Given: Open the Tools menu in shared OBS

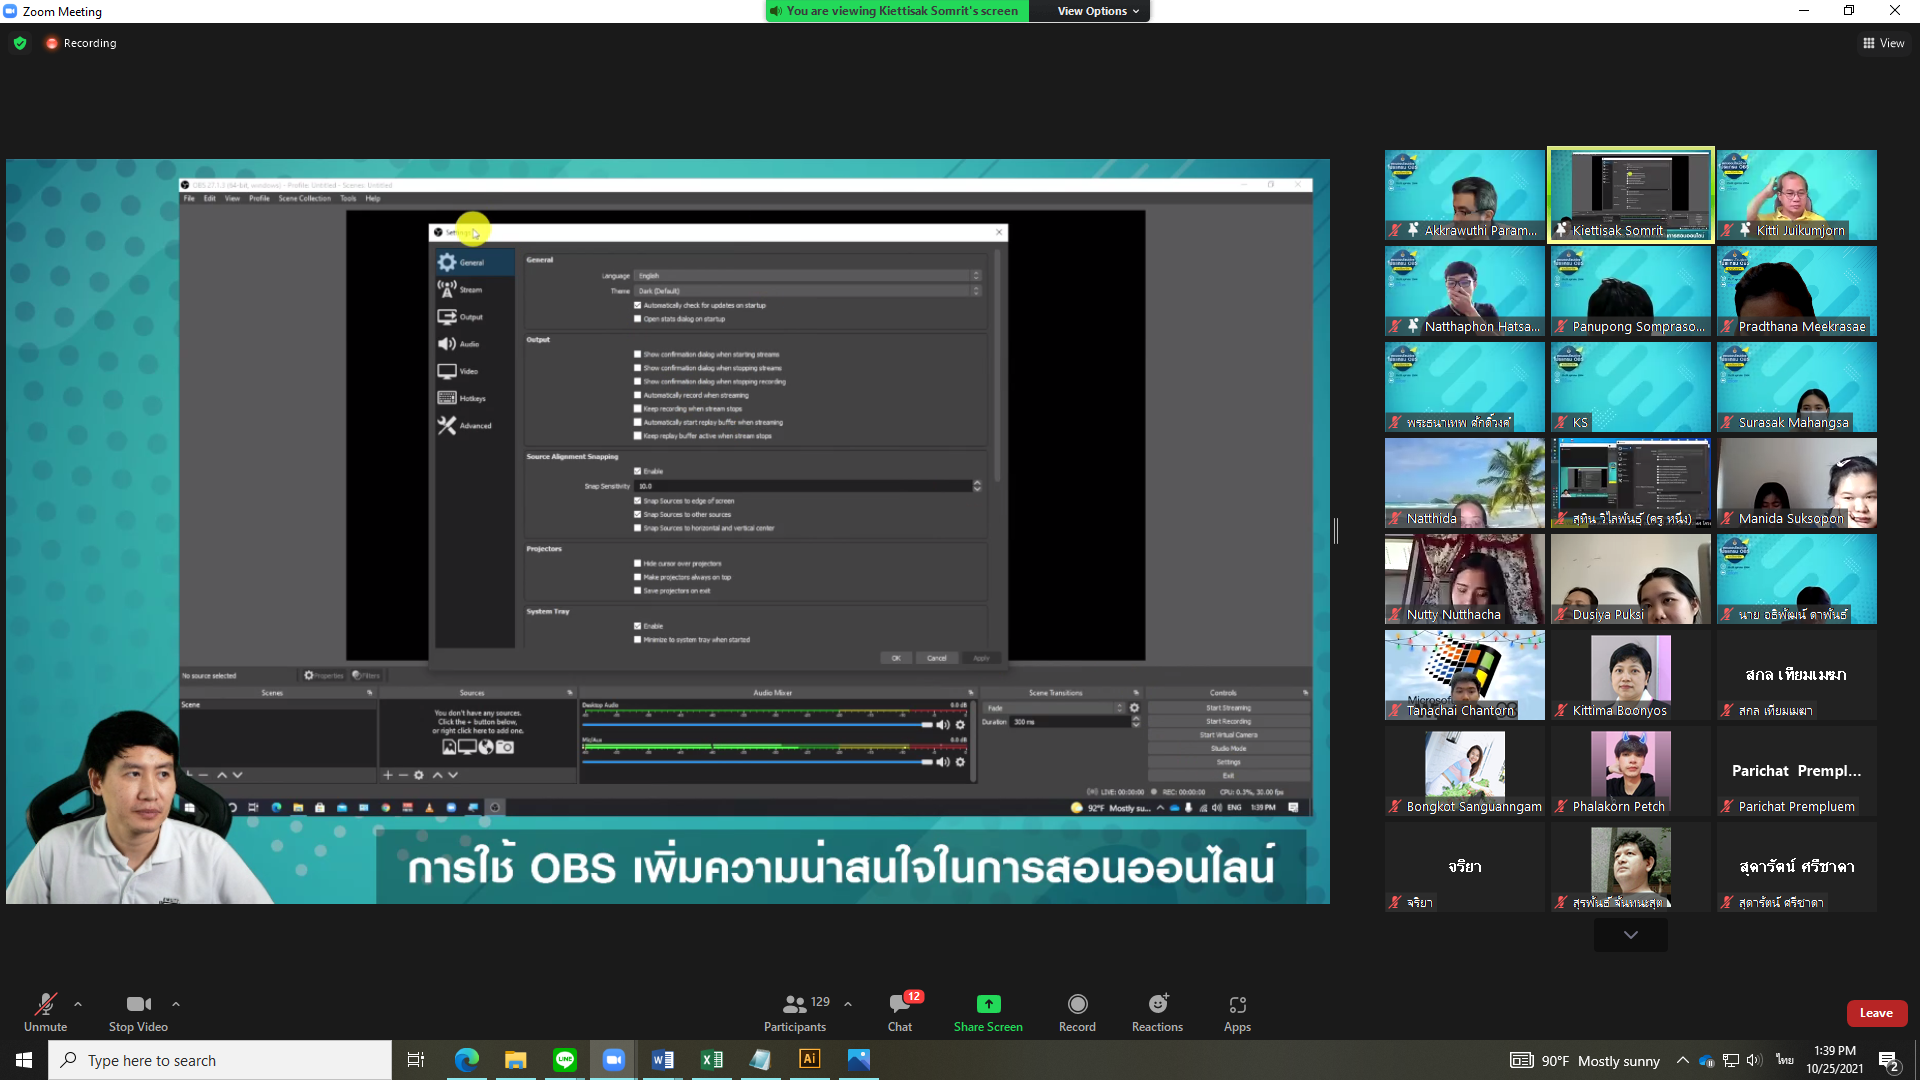Looking at the screenshot, I should tap(348, 199).
